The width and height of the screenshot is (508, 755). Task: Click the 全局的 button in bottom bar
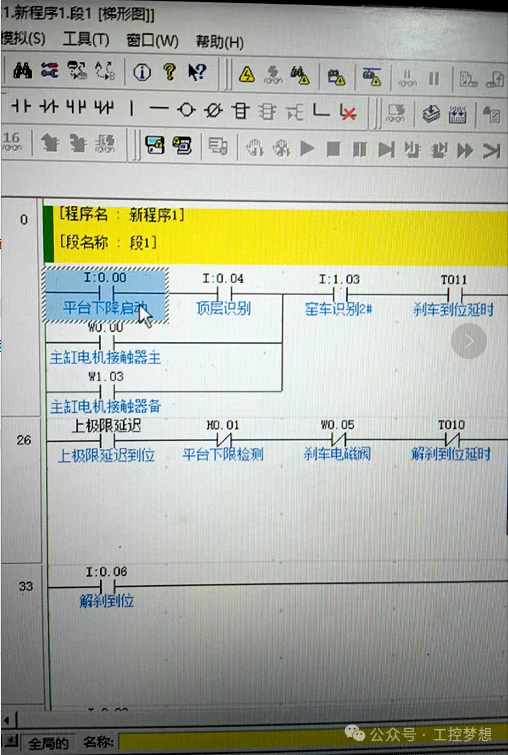48,743
